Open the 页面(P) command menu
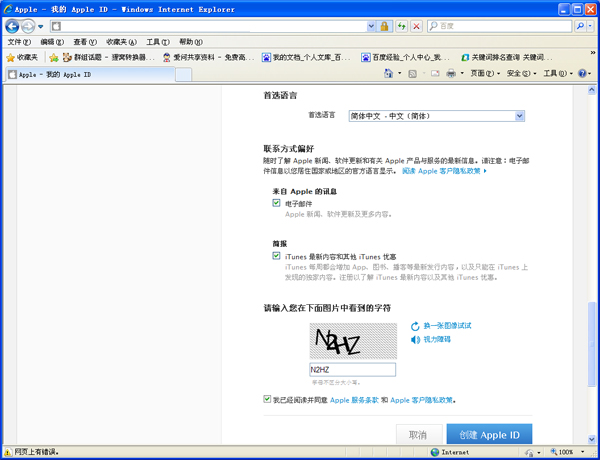 [485, 73]
